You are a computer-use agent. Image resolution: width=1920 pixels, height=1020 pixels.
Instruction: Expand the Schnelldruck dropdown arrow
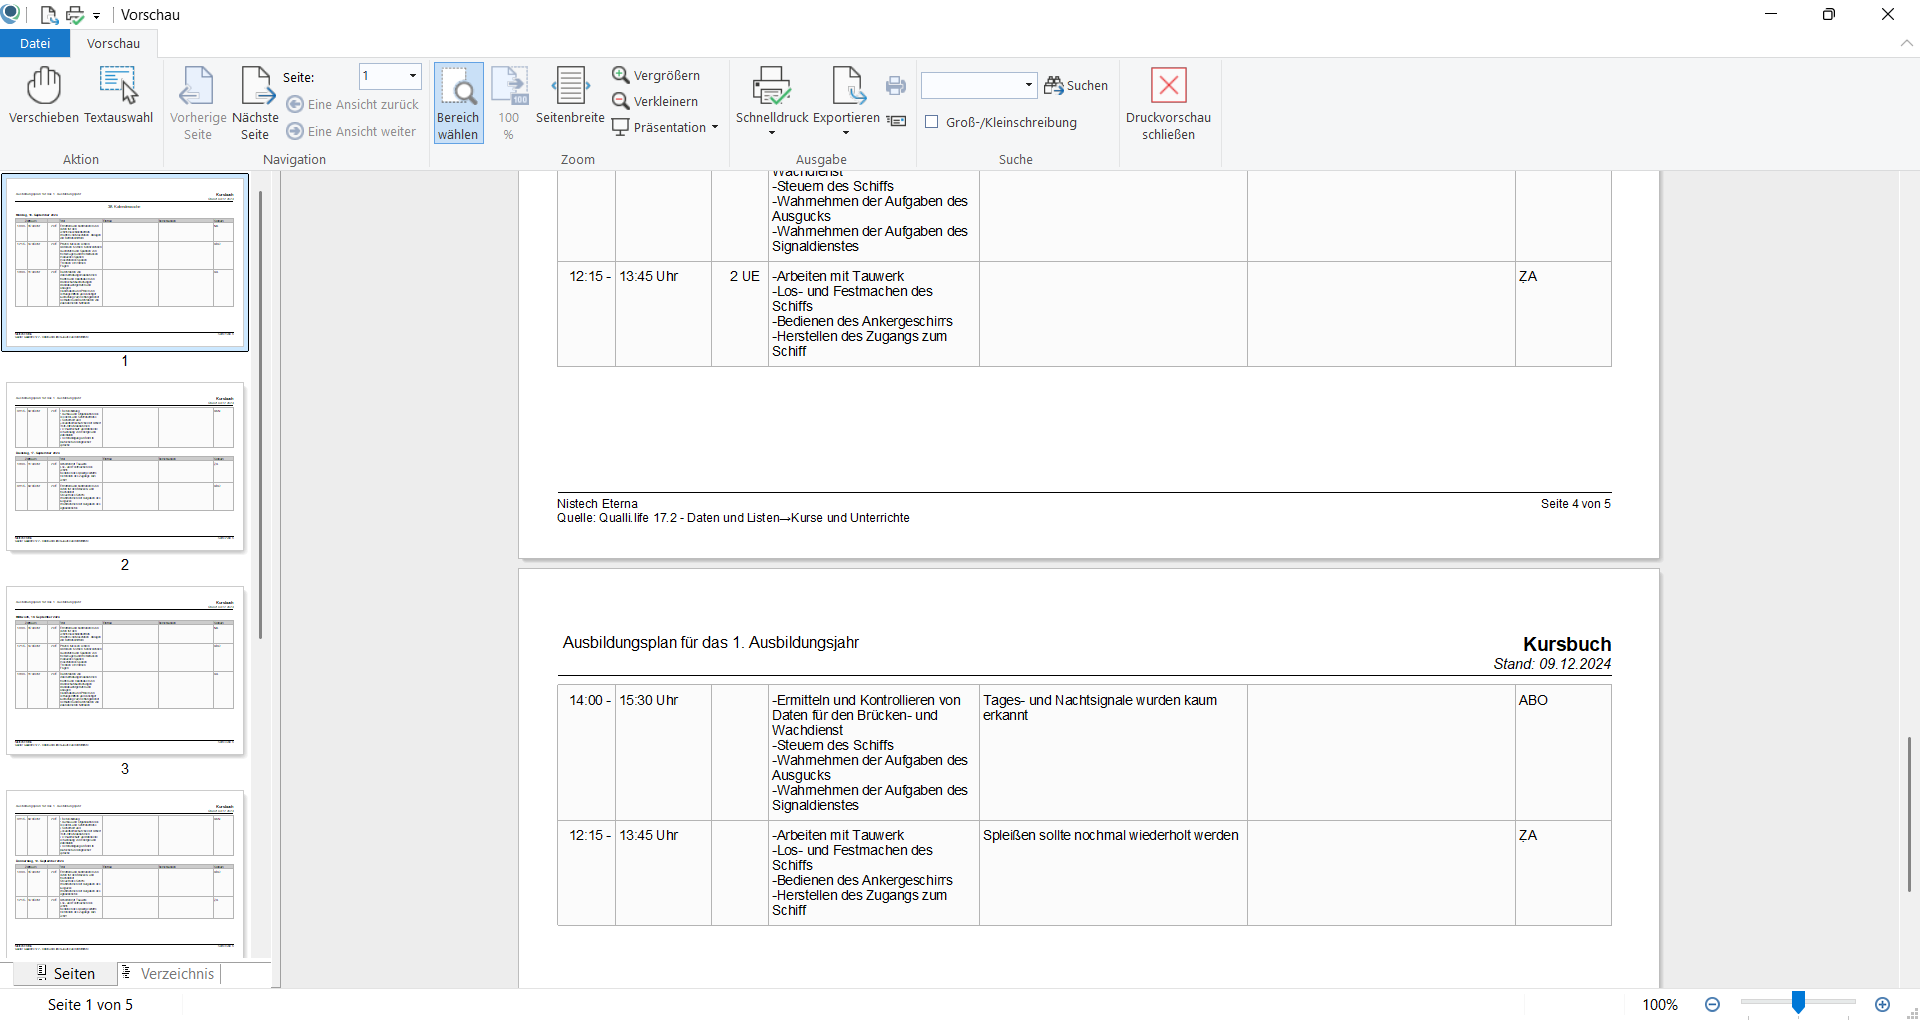[771, 133]
